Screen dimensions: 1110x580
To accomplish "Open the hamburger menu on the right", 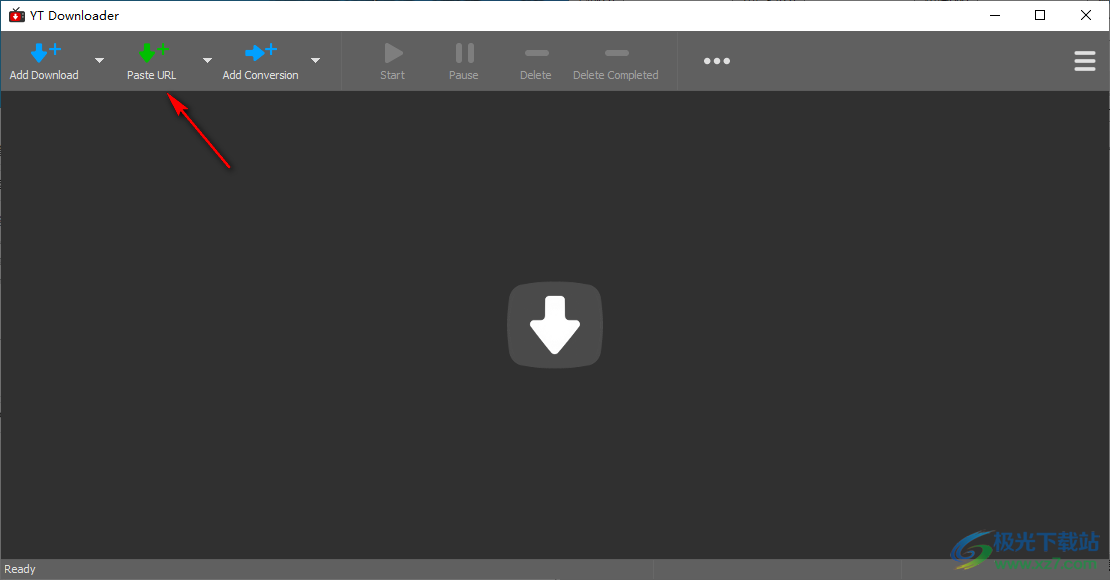I will coord(1085,61).
